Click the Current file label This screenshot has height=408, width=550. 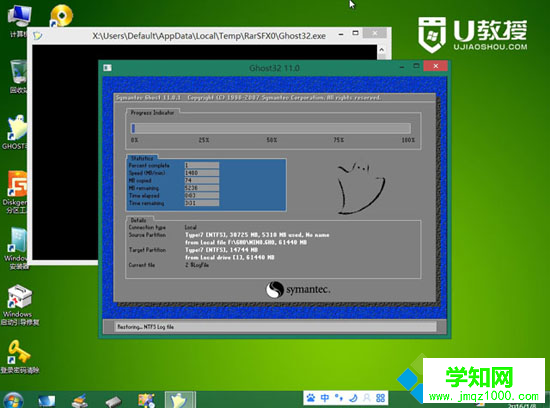pyautogui.click(x=142, y=265)
